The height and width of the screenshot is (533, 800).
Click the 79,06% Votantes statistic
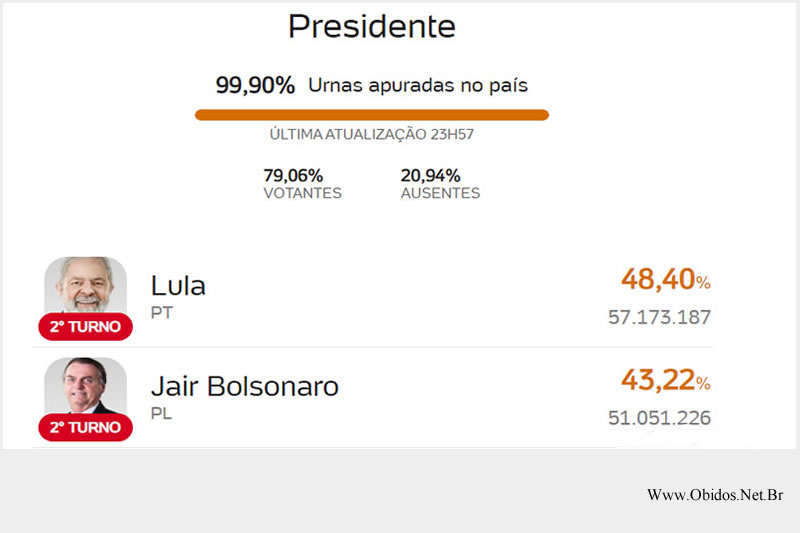(303, 184)
